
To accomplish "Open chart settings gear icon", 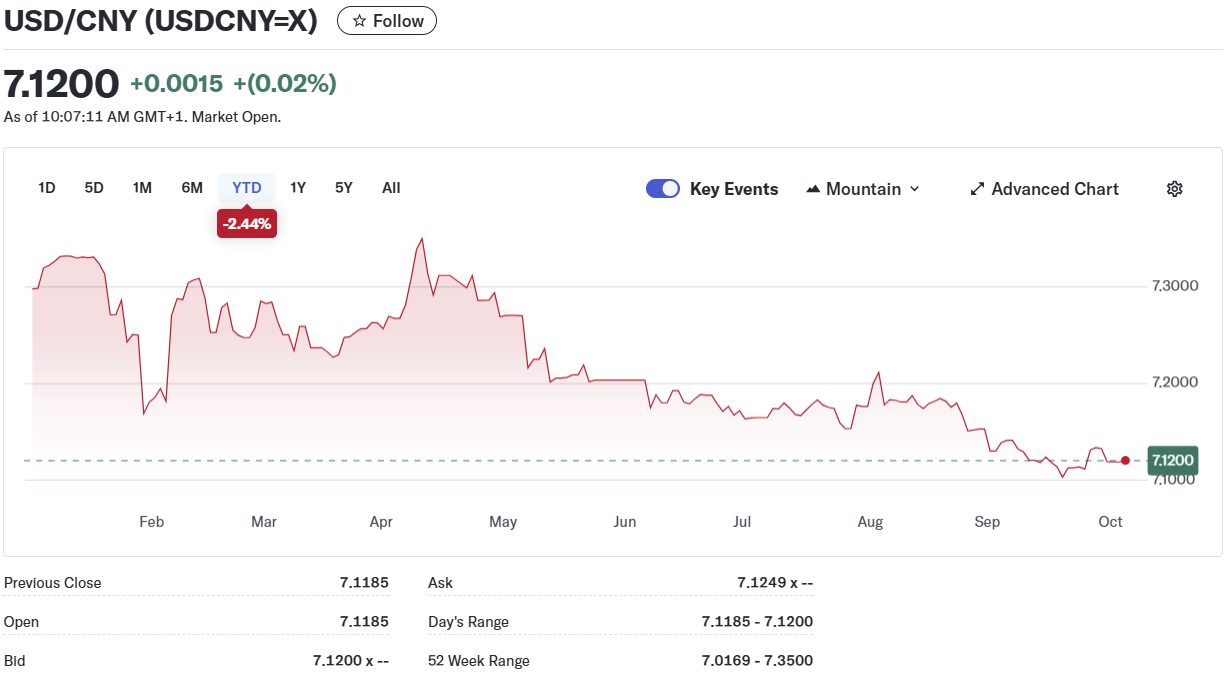I will 1175,189.
